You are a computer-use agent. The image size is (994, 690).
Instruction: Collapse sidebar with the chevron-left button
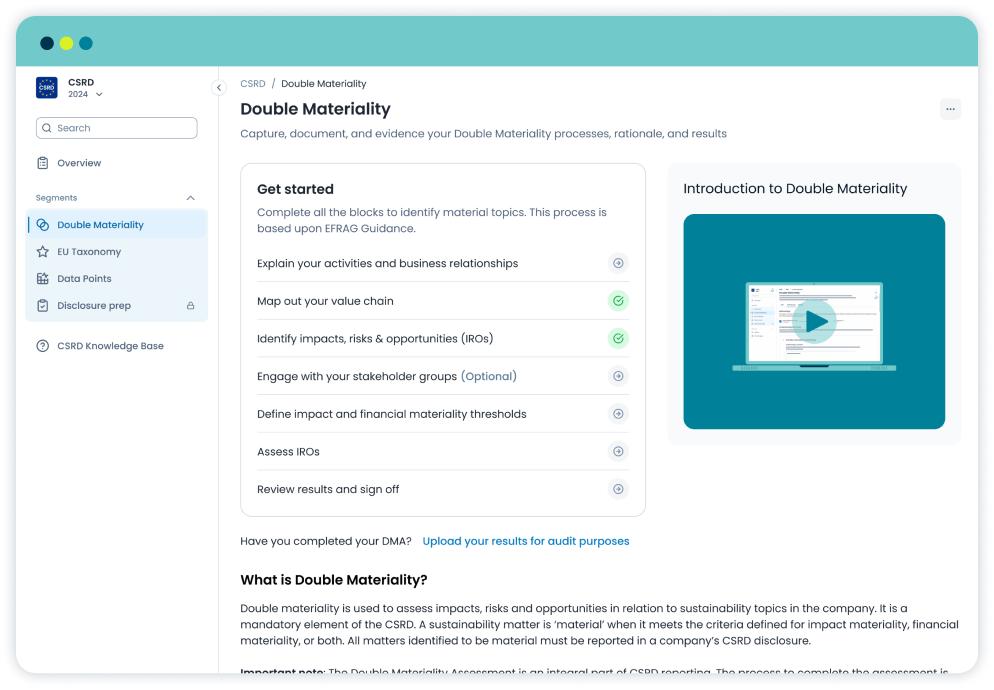219,88
